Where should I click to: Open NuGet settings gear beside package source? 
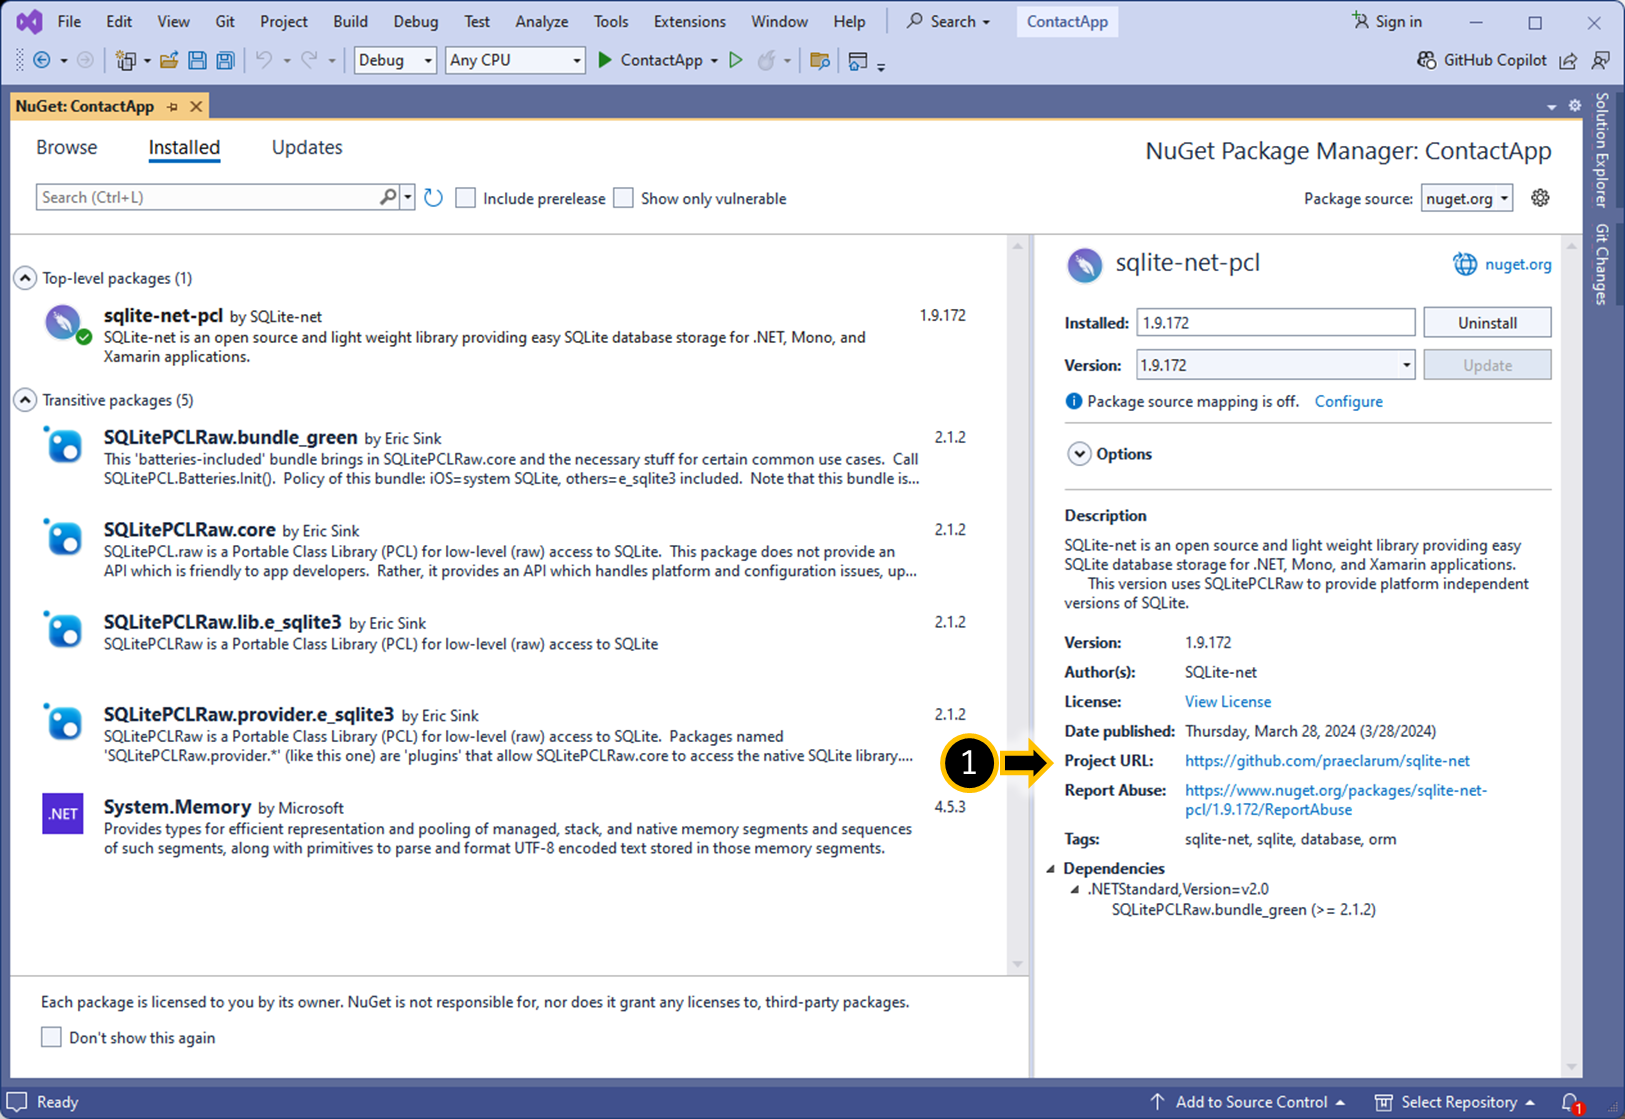click(x=1540, y=198)
